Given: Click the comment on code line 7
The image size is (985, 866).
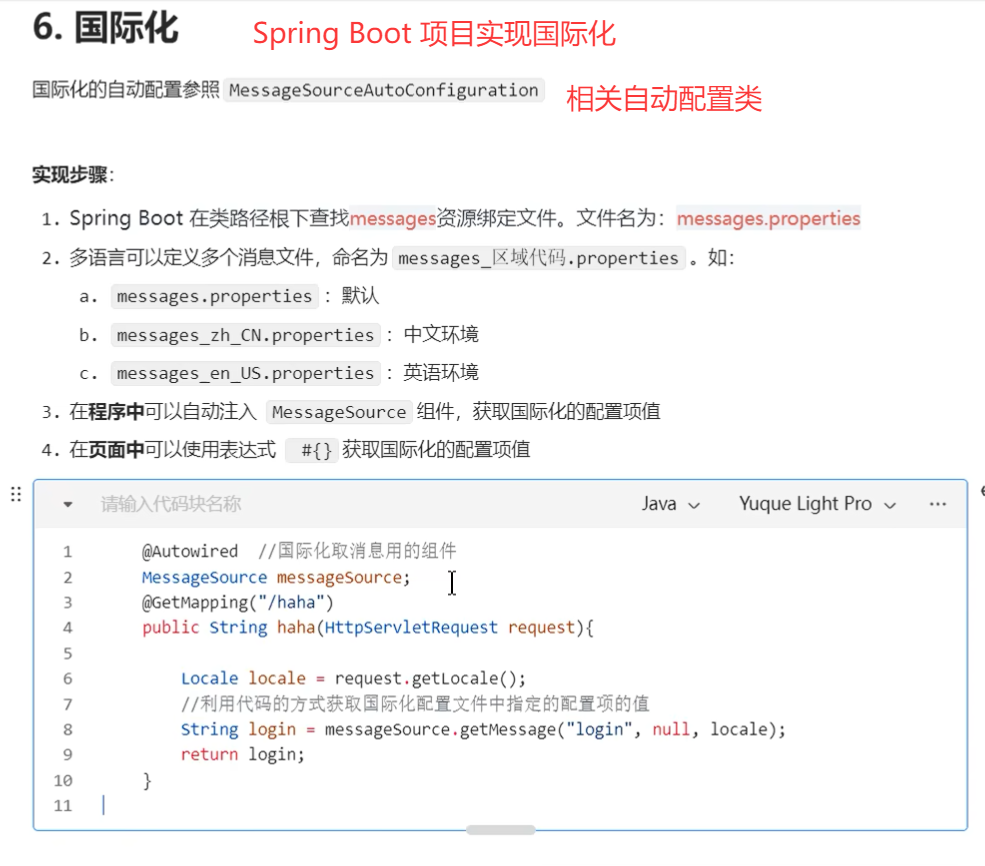Looking at the screenshot, I should (415, 704).
